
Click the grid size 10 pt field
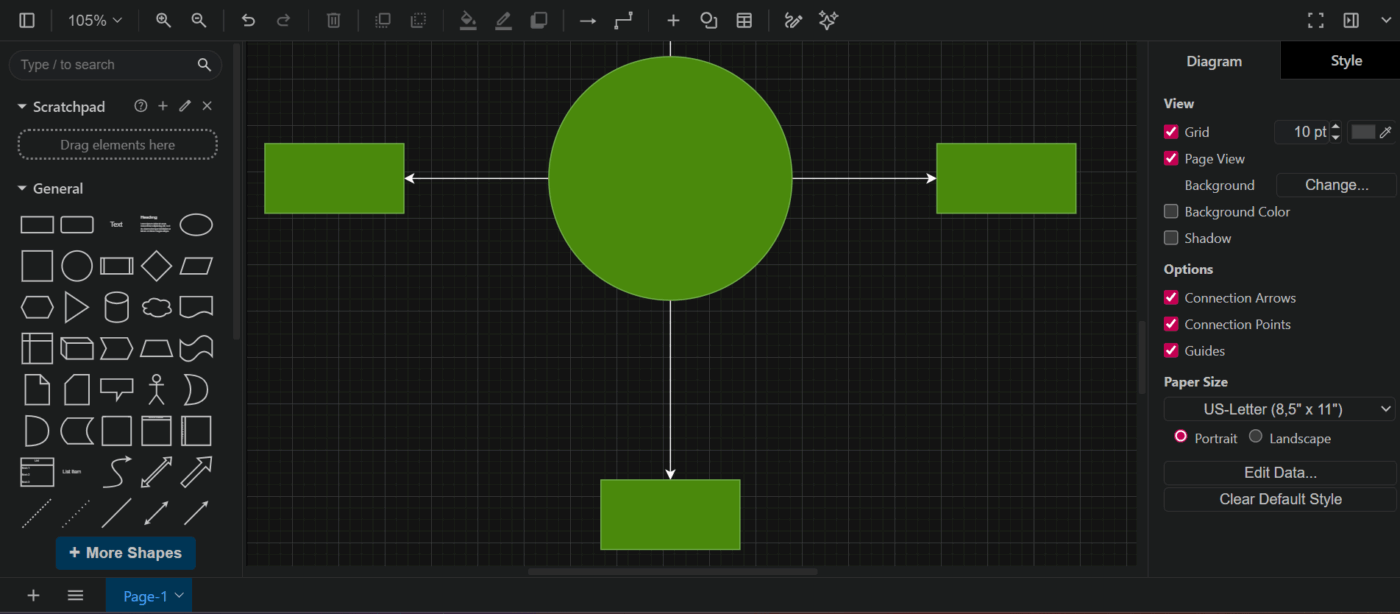click(1302, 132)
